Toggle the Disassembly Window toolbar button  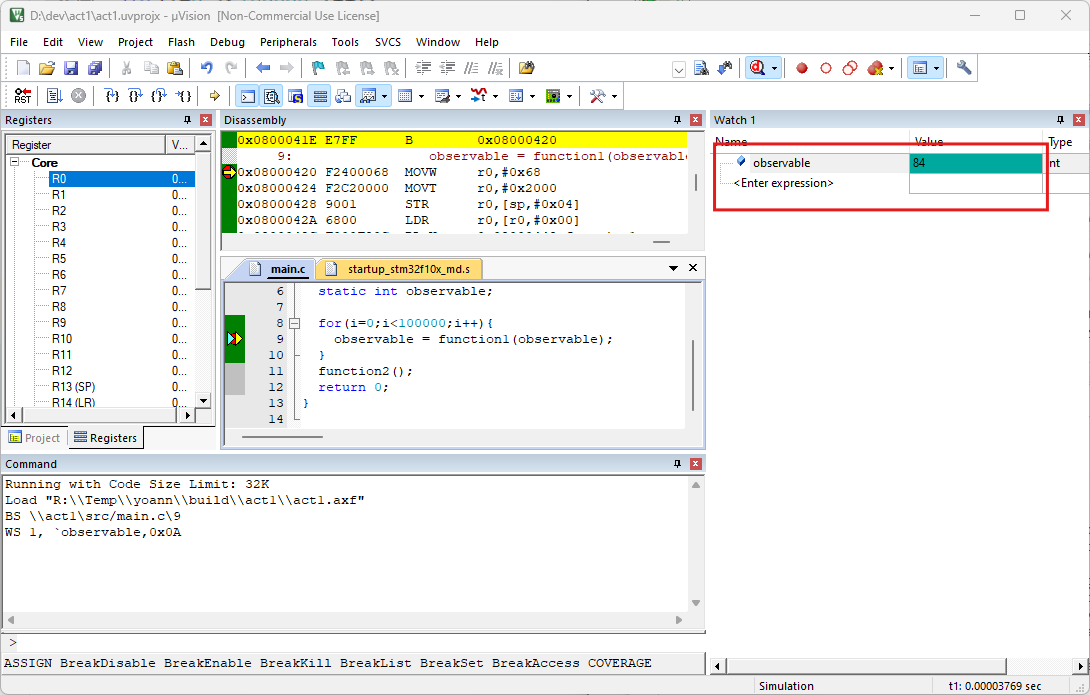(x=271, y=96)
